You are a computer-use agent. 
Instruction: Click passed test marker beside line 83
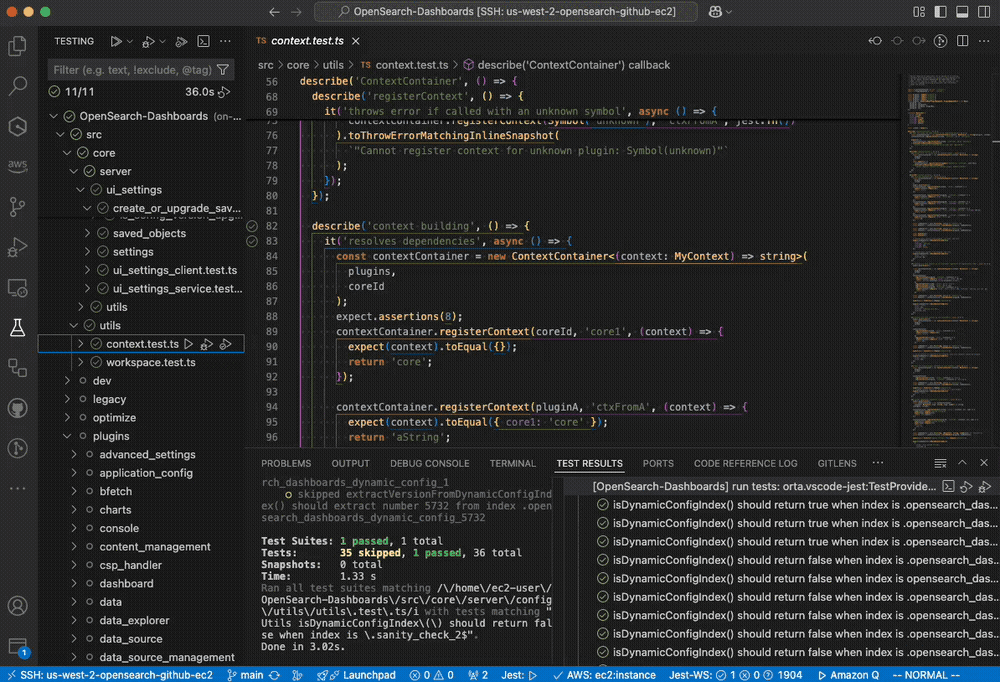(x=252, y=241)
